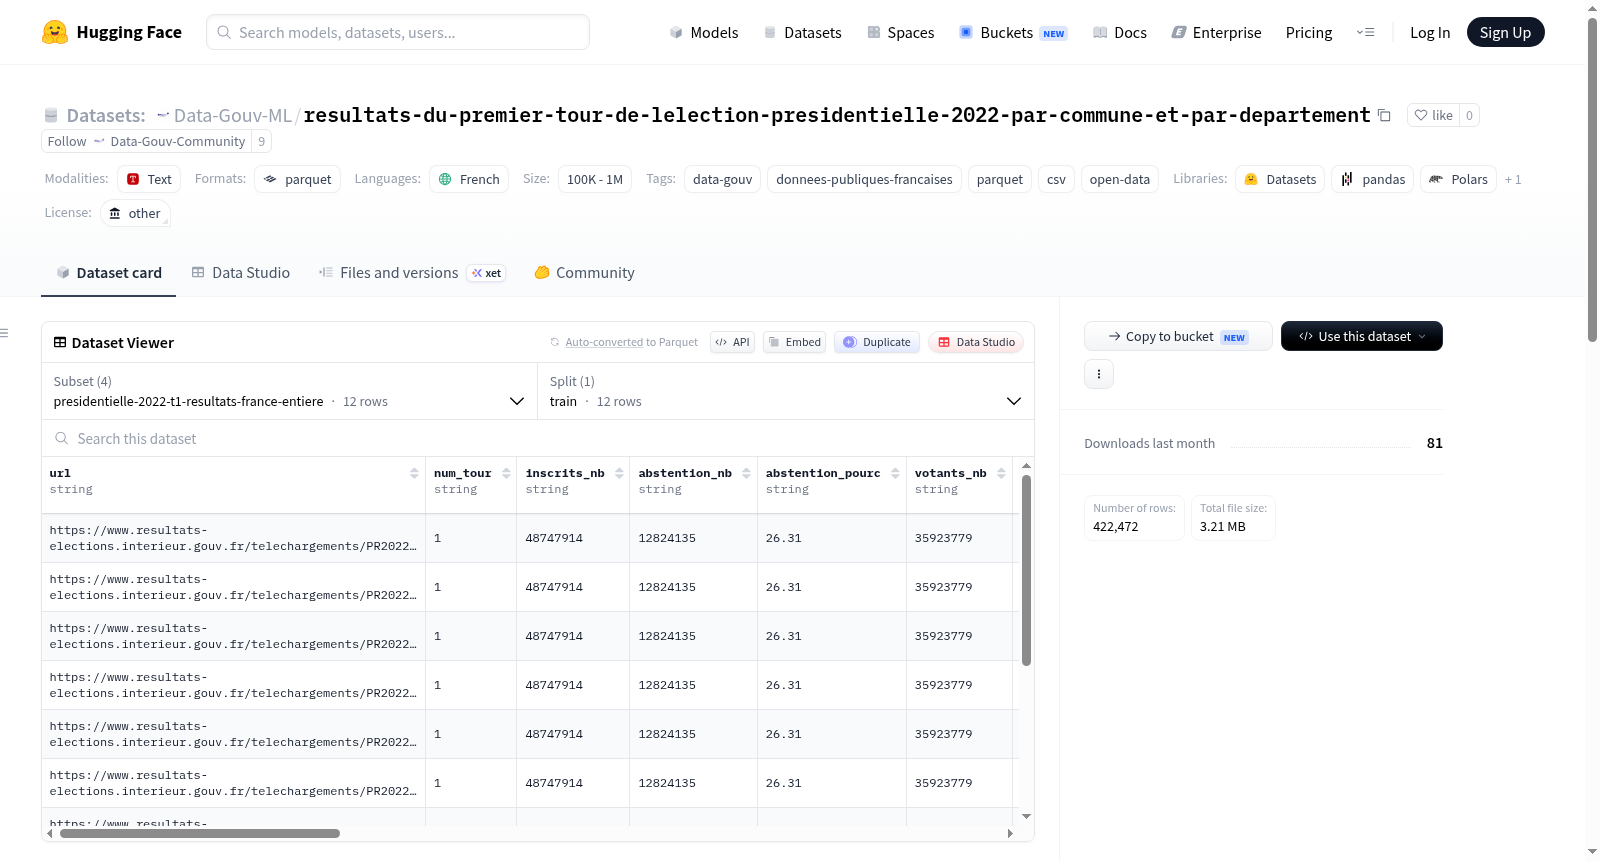The height and width of the screenshot is (861, 1600).
Task: Open Buckets in top navigation
Action: point(1012,32)
